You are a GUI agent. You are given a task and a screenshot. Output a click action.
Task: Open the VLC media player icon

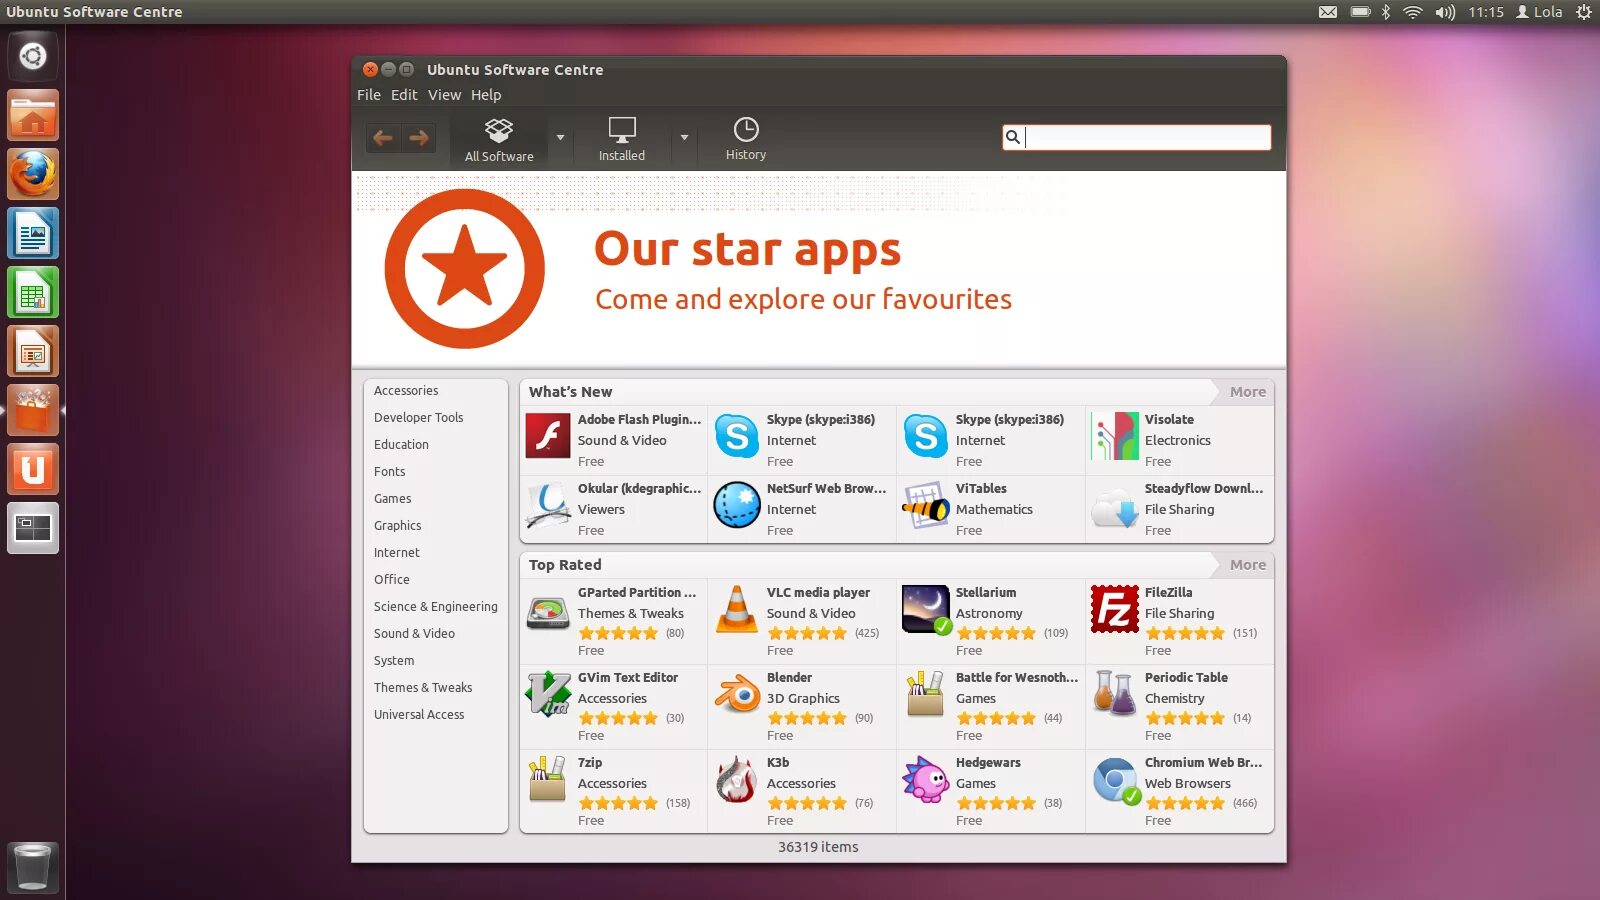(737, 612)
